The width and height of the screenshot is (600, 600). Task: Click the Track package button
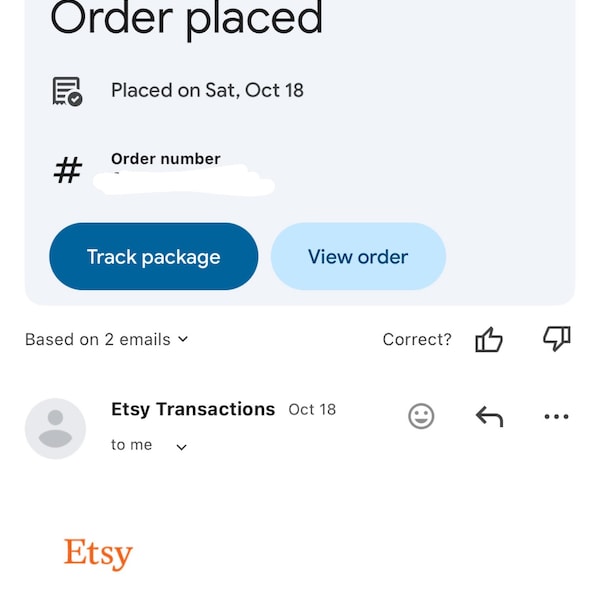coord(154,256)
